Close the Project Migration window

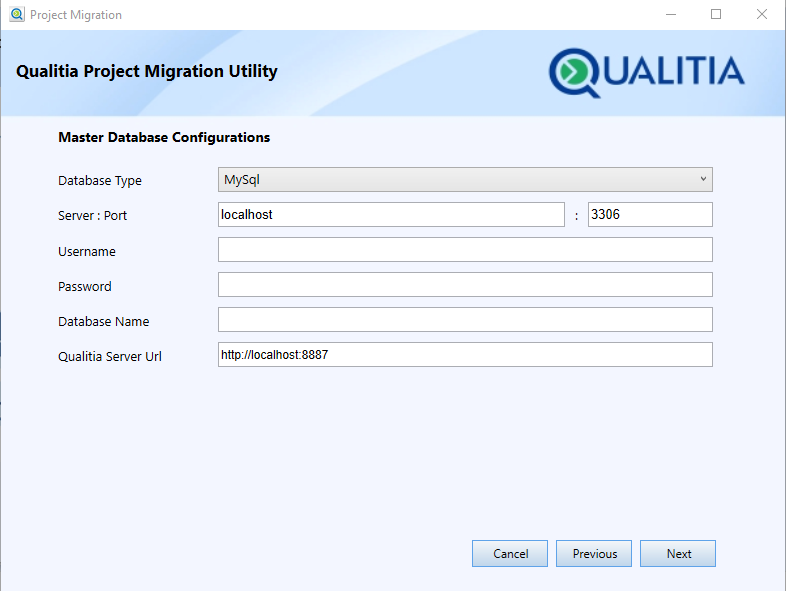762,15
